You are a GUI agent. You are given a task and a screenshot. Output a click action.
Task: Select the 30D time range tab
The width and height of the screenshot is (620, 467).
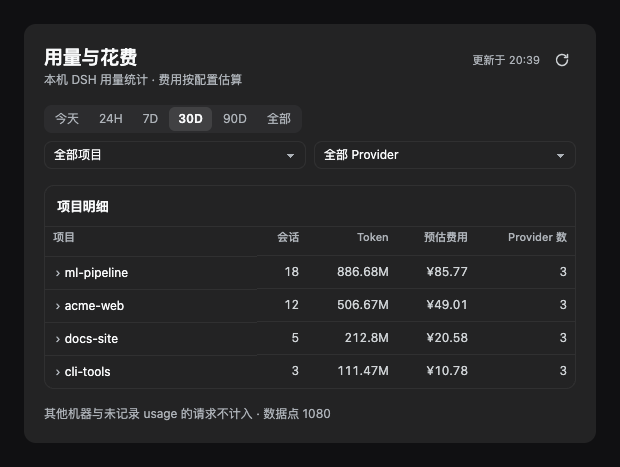[191, 119]
